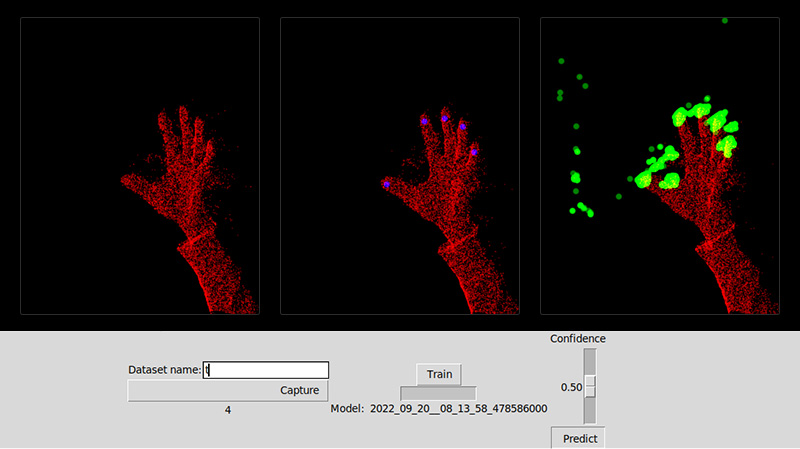800x449 pixels.
Task: Click the blue index fingertip marker
Action: 424,121
